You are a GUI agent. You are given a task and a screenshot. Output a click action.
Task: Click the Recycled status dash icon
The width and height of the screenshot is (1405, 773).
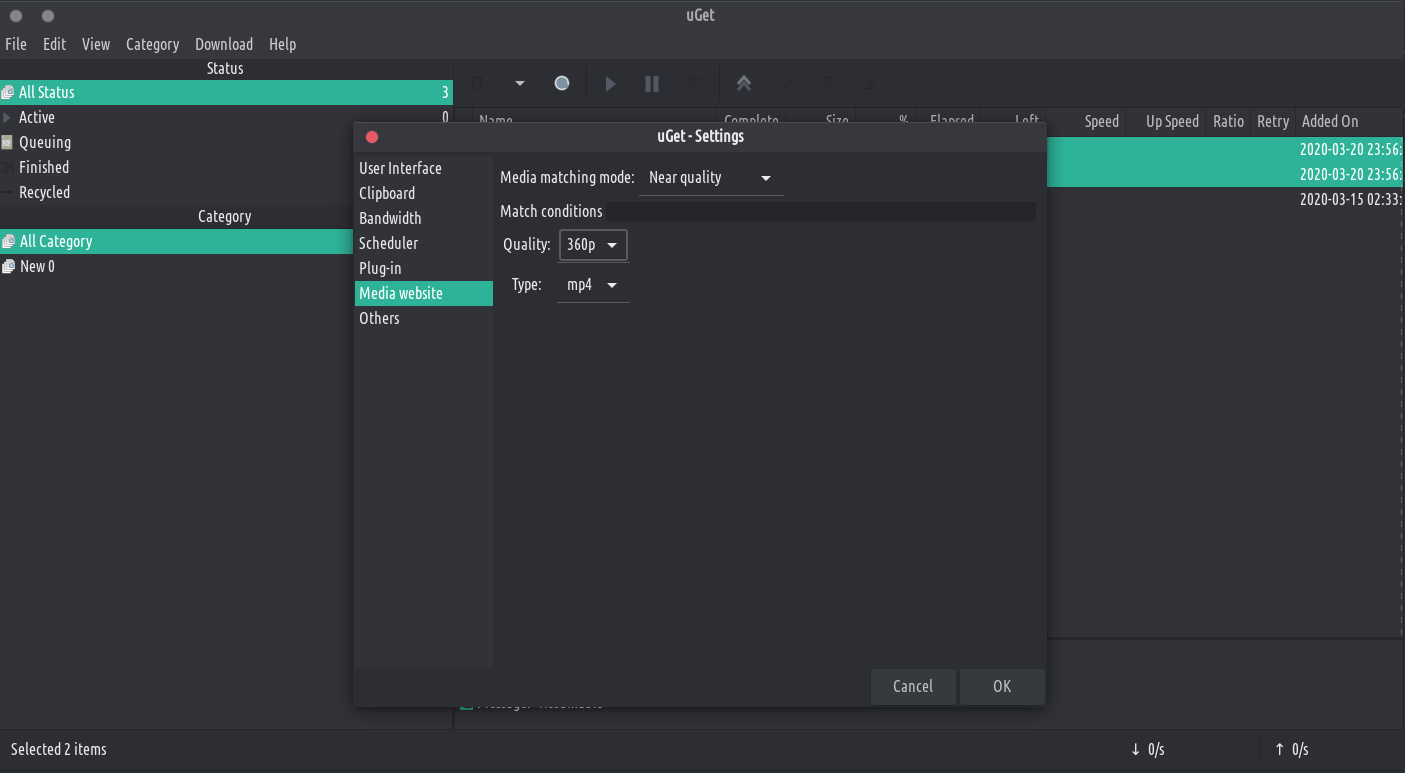pos(8,192)
